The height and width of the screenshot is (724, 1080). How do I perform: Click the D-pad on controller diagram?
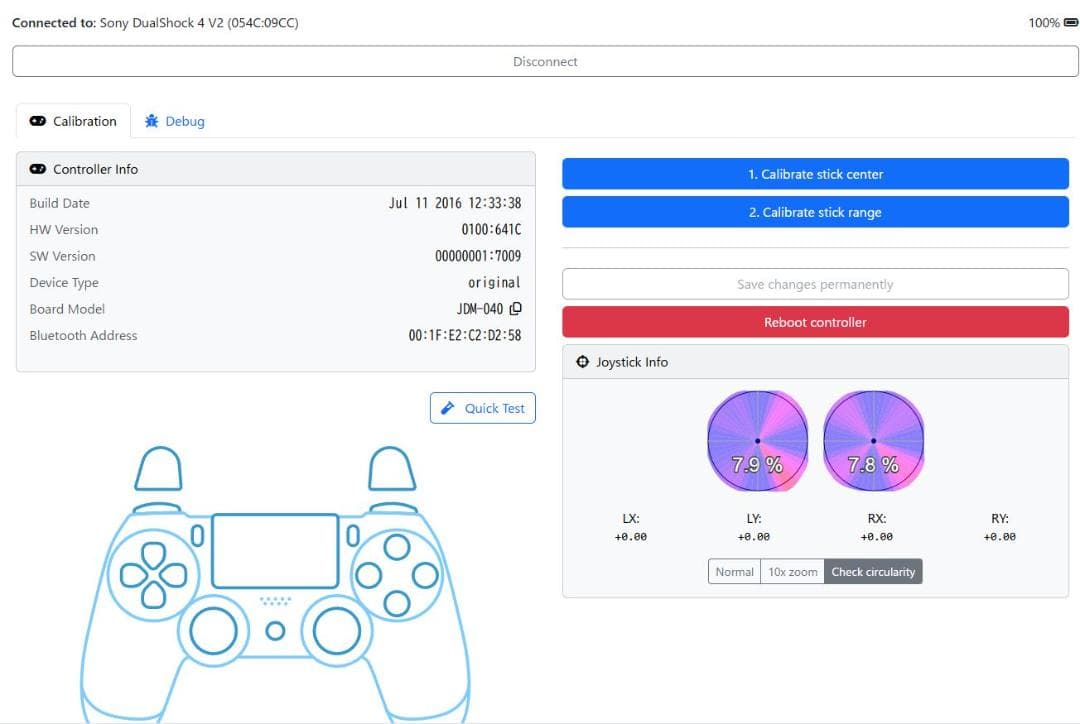click(153, 575)
